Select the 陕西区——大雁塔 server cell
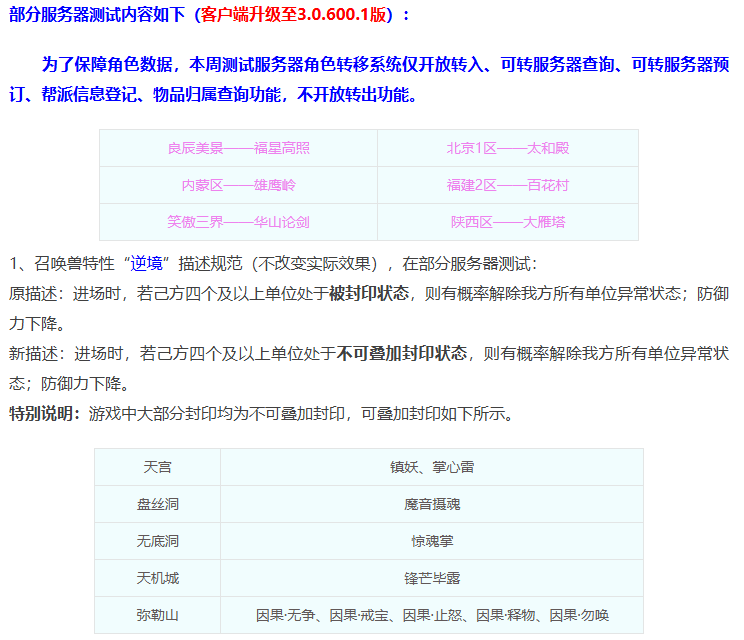The image size is (744, 640). click(x=507, y=222)
